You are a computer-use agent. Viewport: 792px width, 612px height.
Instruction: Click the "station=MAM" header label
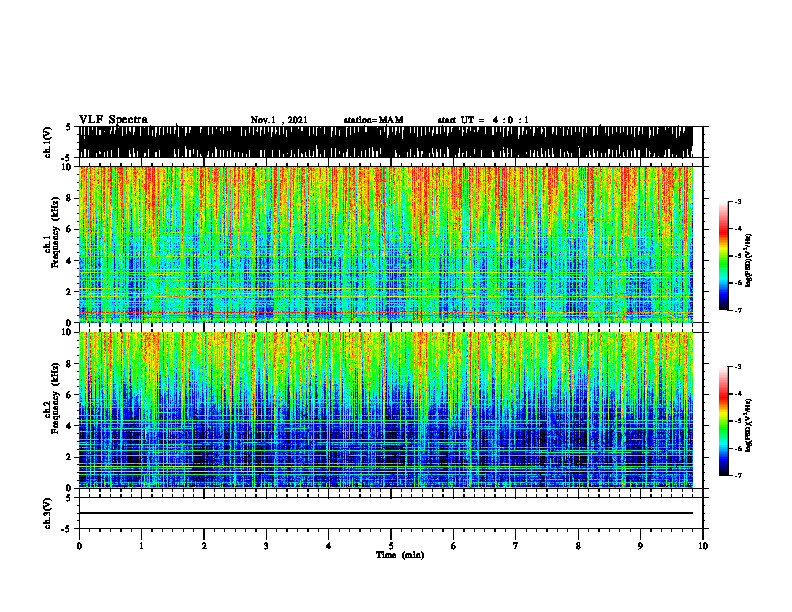click(x=373, y=120)
